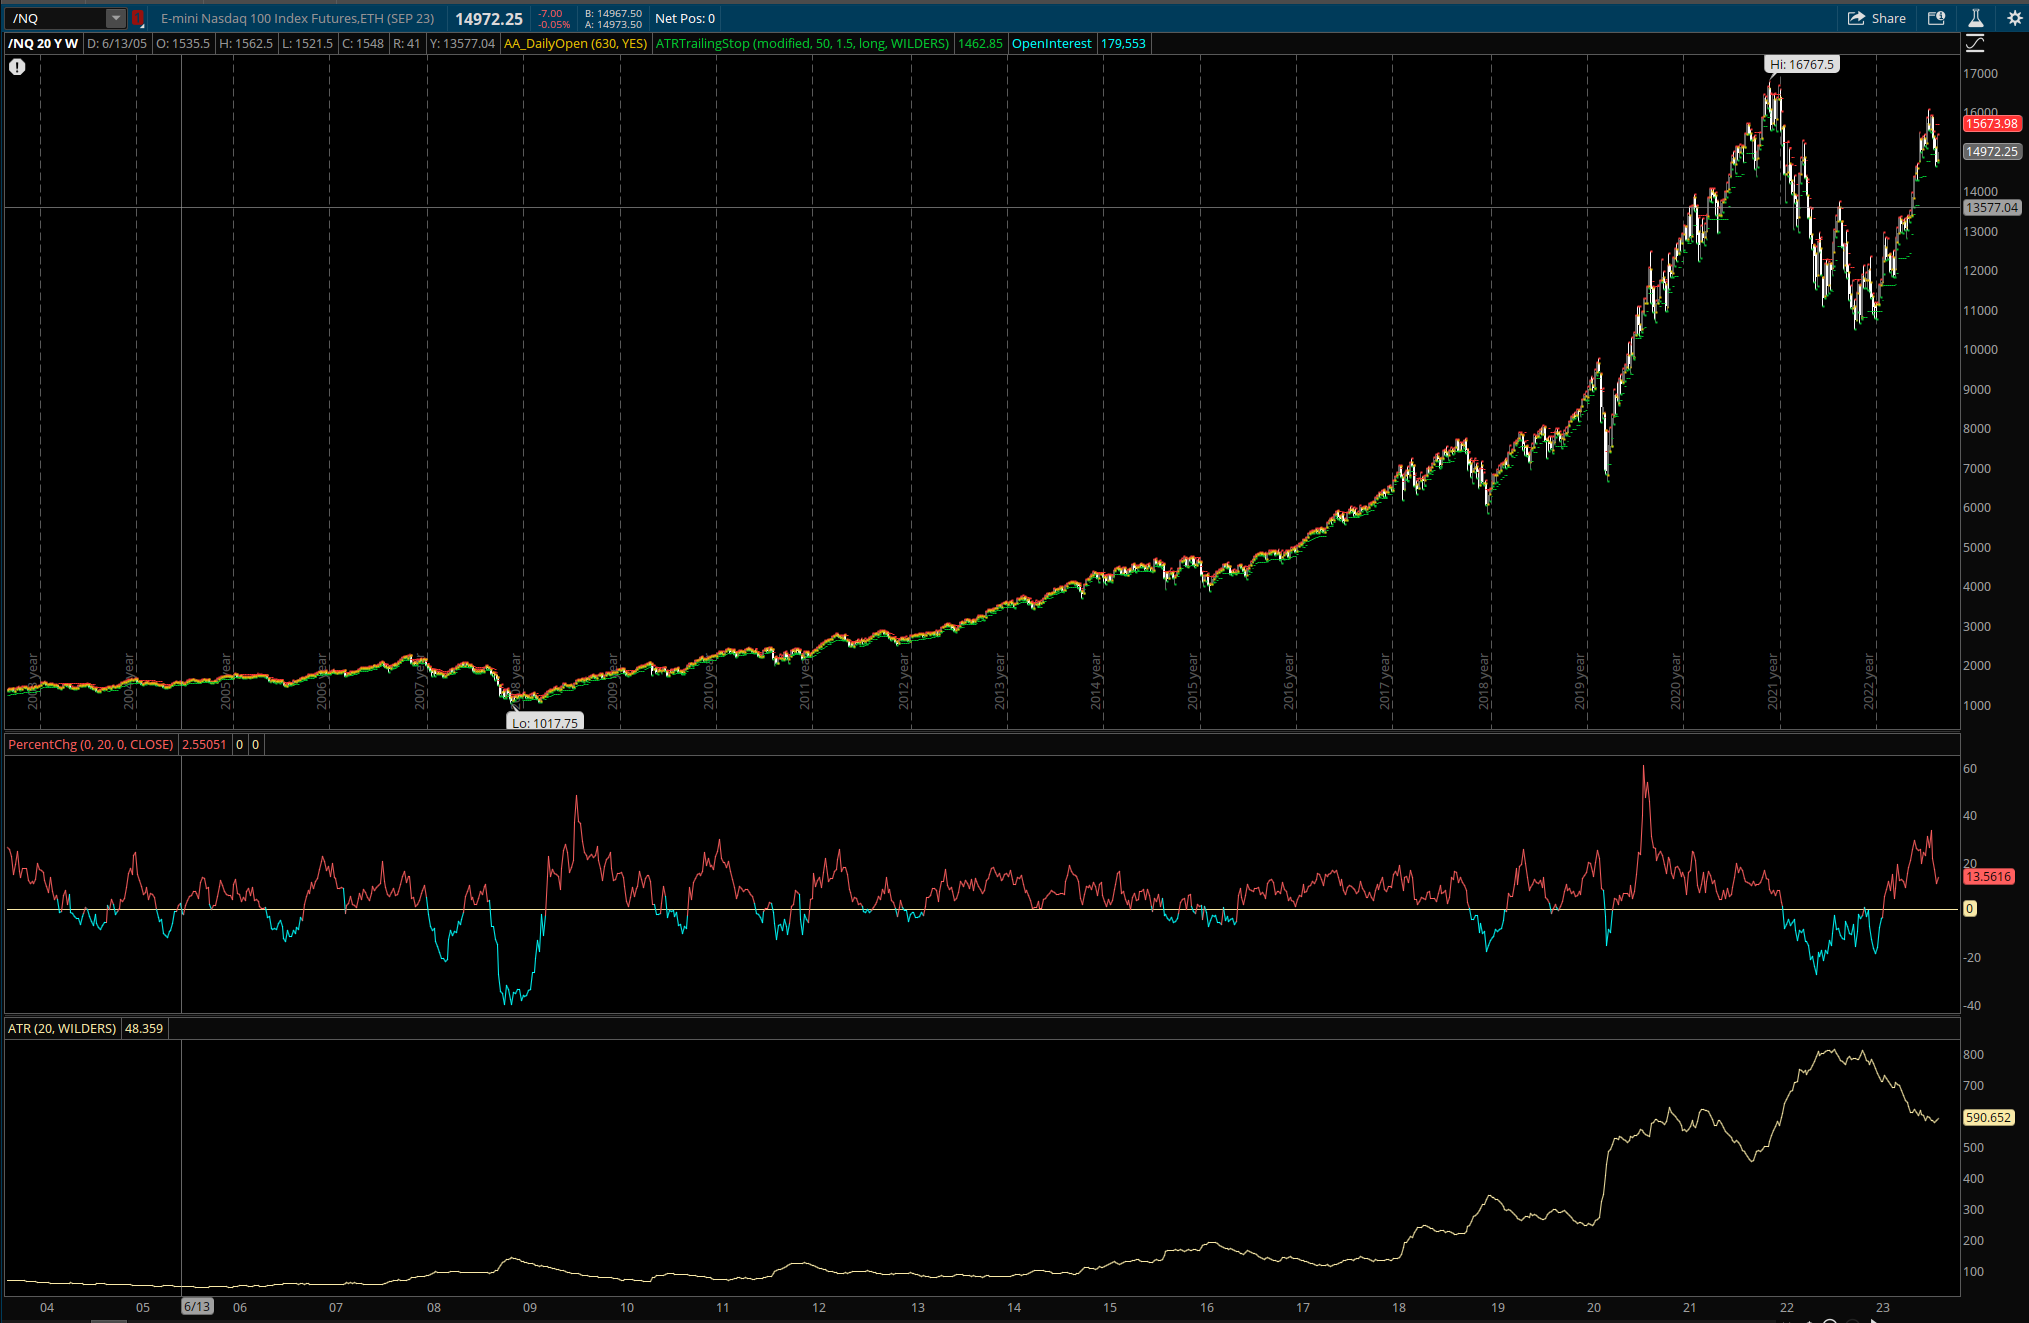Click the Hi: 16767.5 chart bubble
Screen dimensions: 2029x1323
[1802, 64]
